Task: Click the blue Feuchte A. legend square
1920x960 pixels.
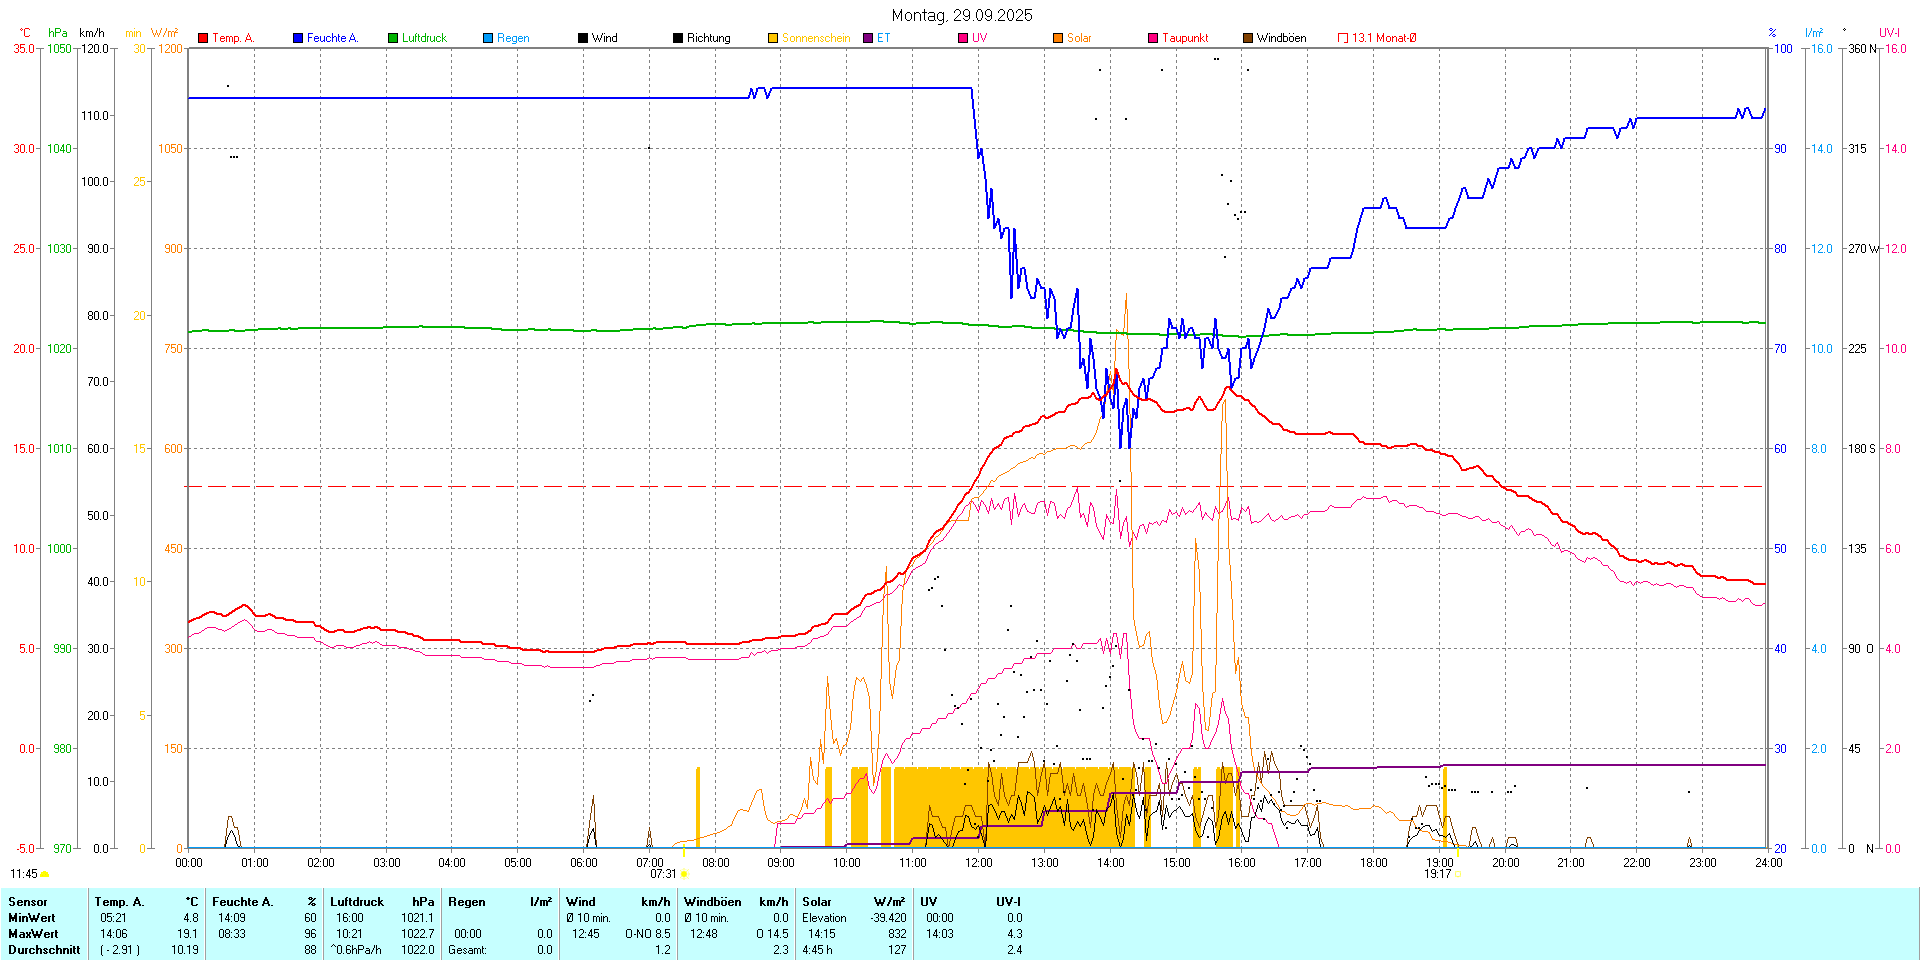Action: pyautogui.click(x=298, y=38)
